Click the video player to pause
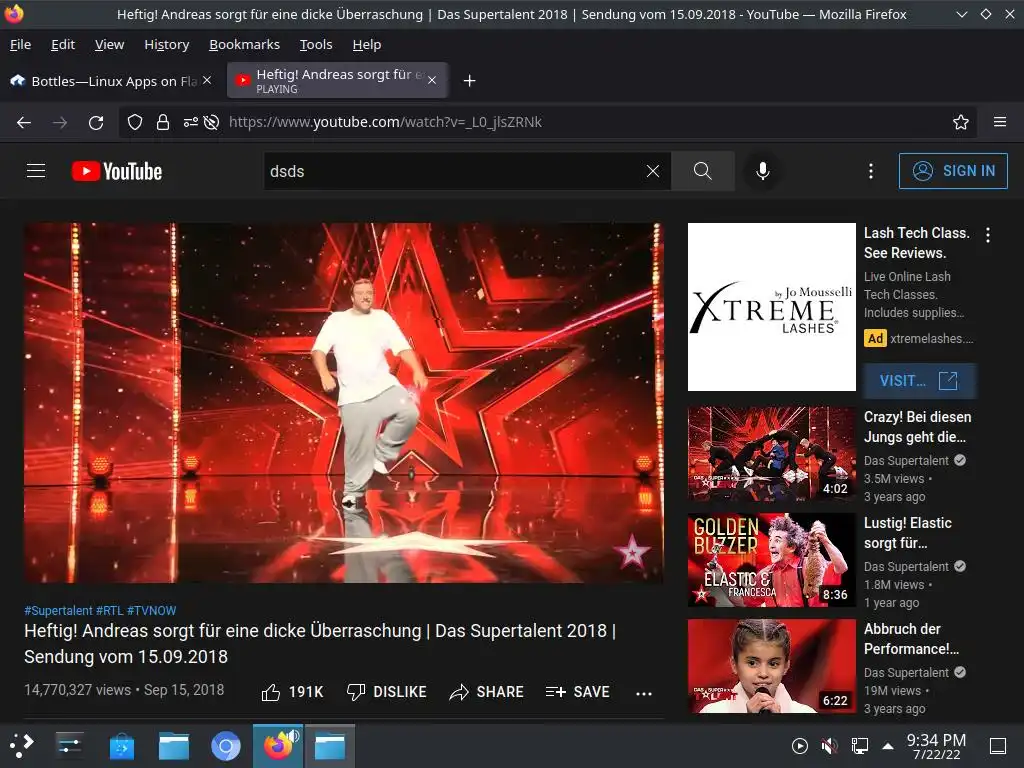The height and width of the screenshot is (768, 1024). click(x=344, y=402)
